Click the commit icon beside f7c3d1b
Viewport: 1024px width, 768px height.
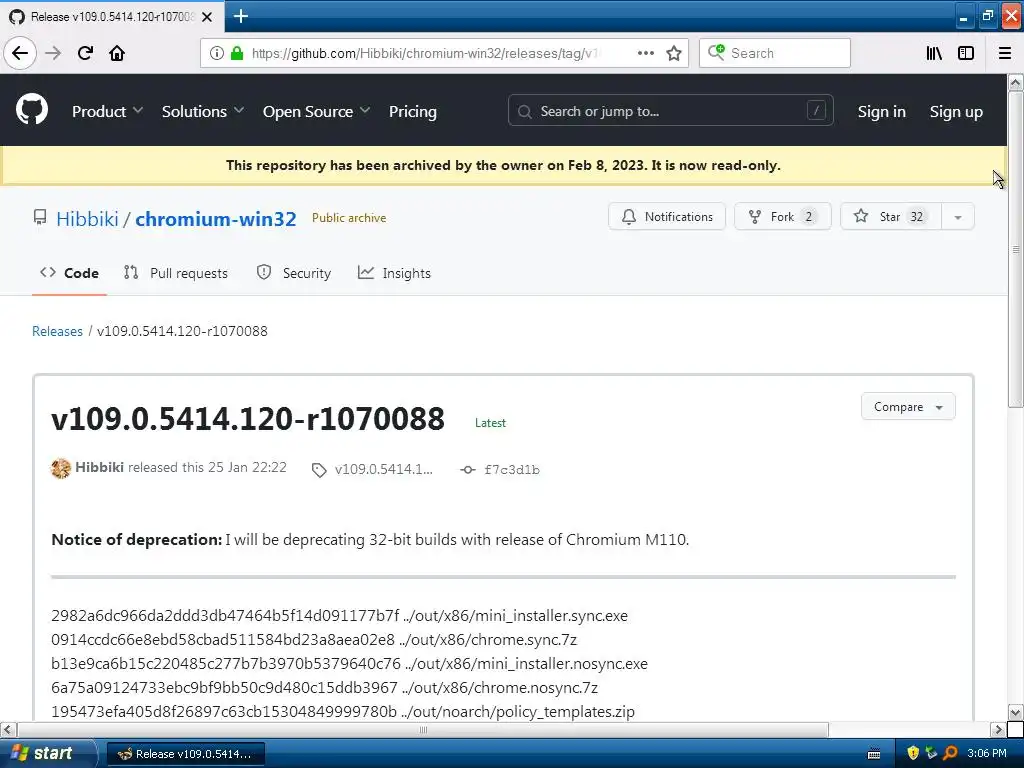pos(468,470)
